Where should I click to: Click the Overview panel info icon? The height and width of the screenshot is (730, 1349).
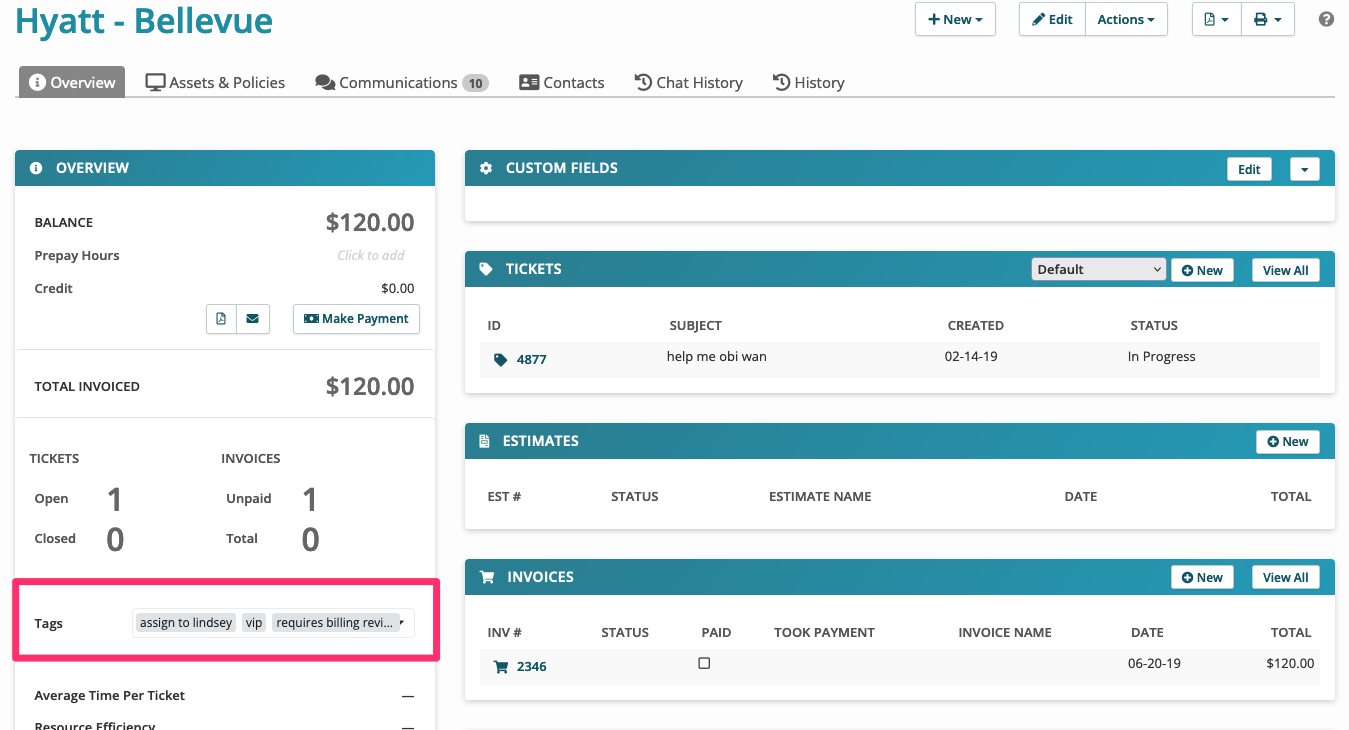(x=37, y=168)
